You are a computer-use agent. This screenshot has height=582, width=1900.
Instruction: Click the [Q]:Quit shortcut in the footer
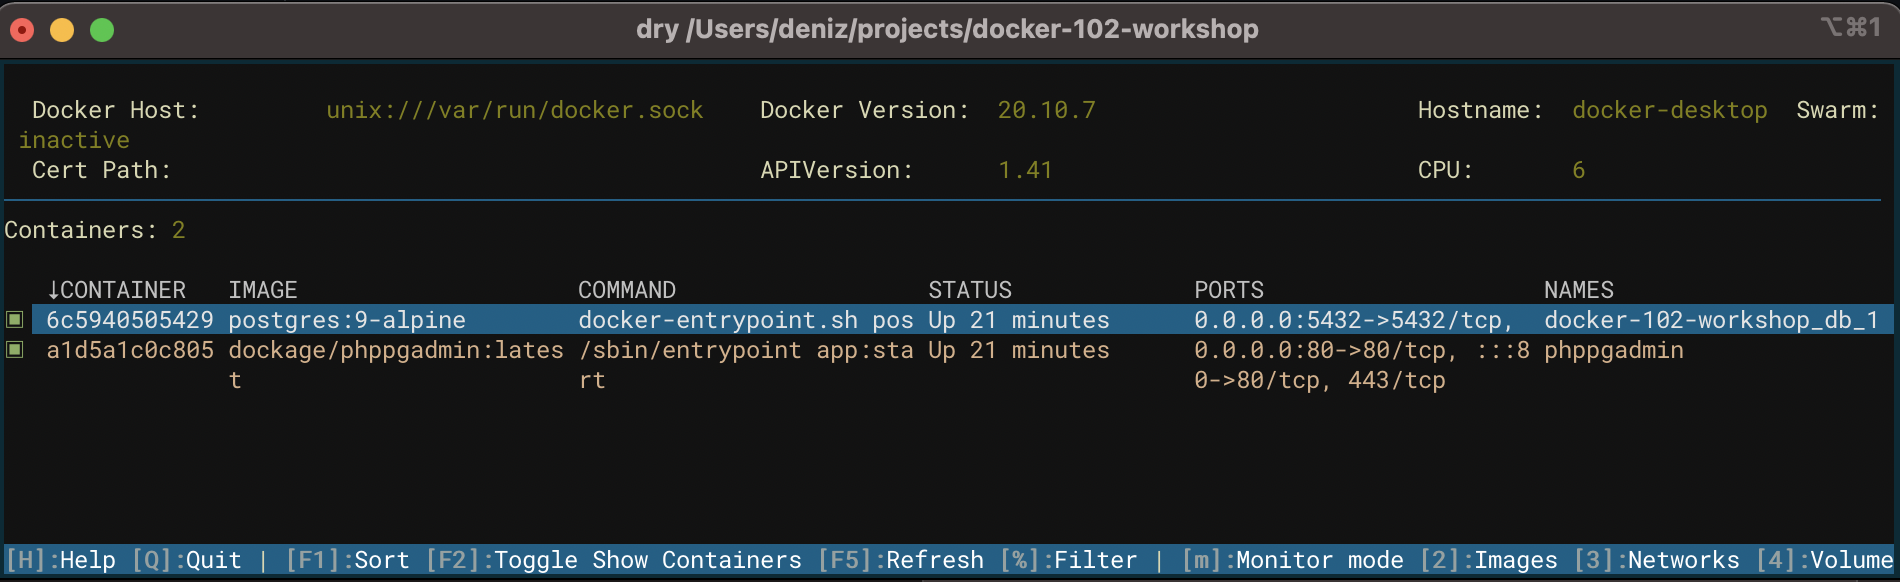click(x=187, y=560)
